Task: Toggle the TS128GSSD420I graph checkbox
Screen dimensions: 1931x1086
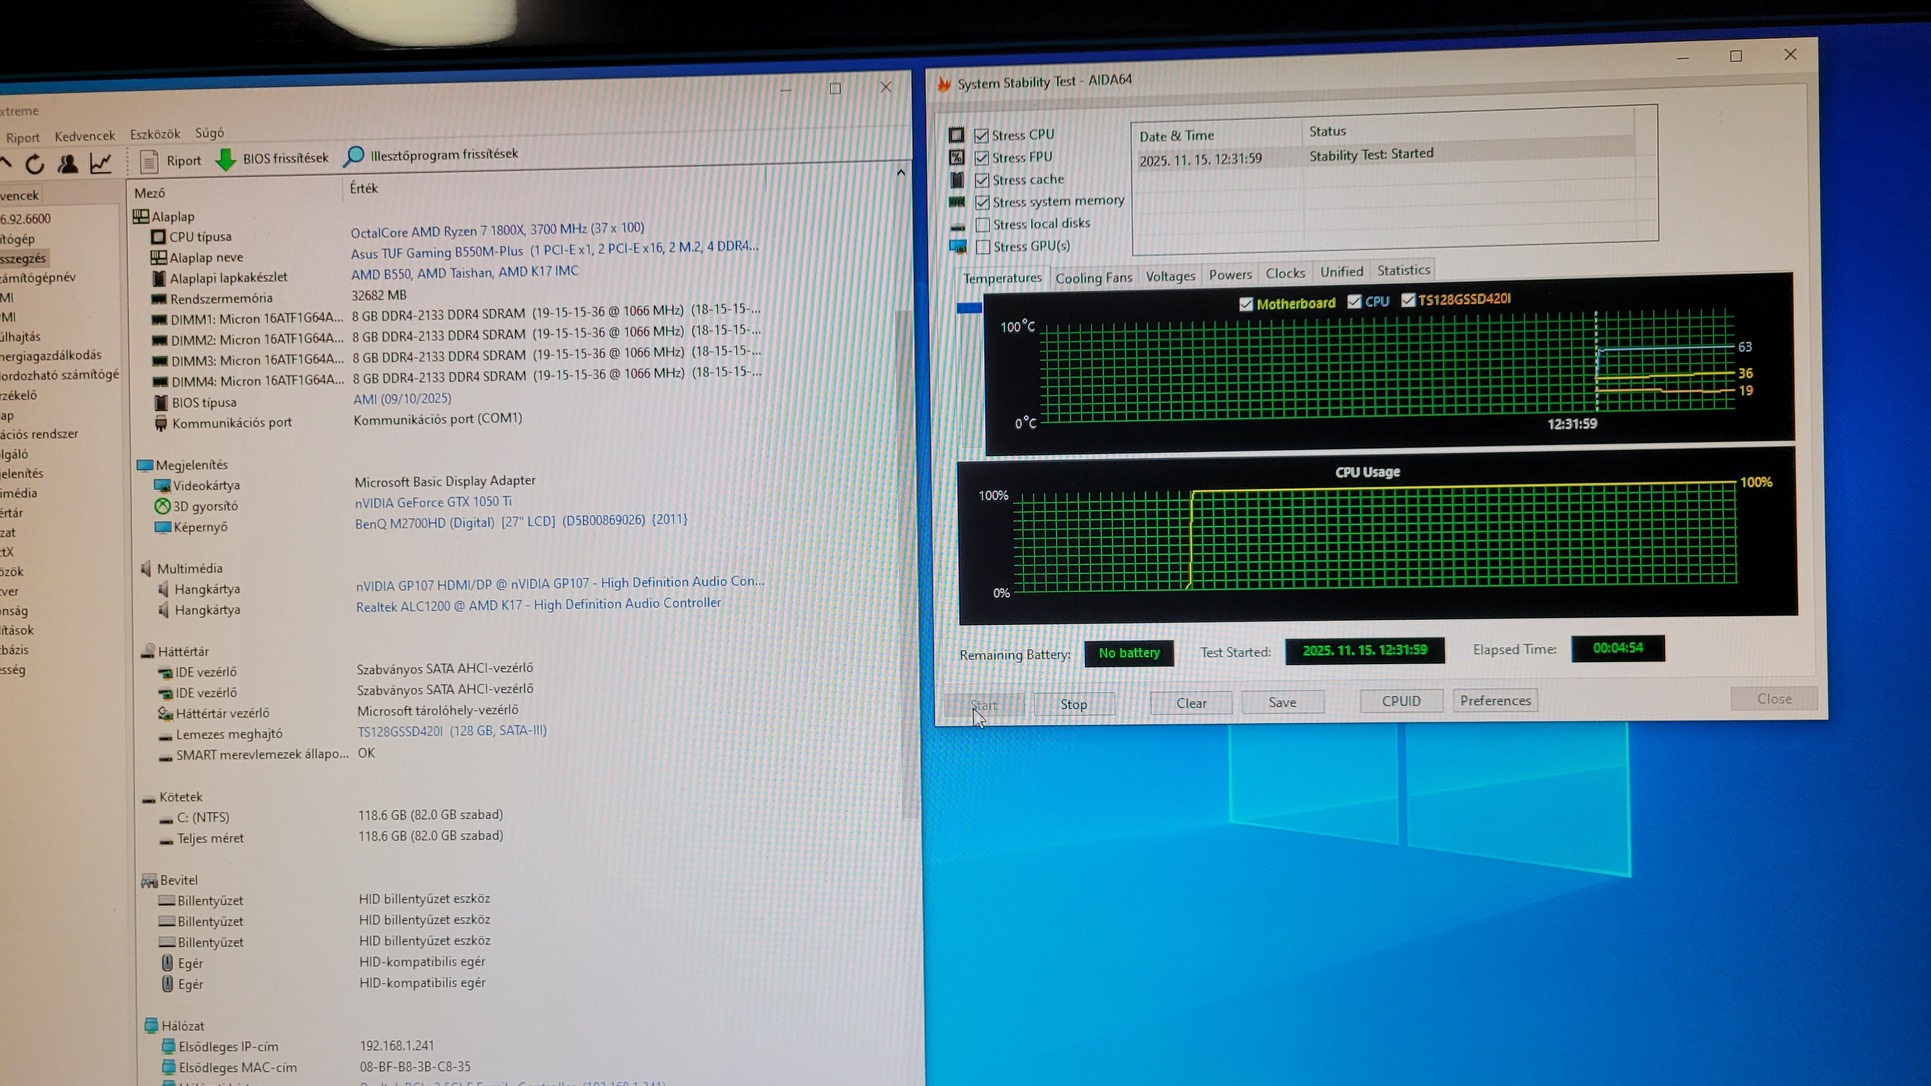Action: pyautogui.click(x=1408, y=300)
